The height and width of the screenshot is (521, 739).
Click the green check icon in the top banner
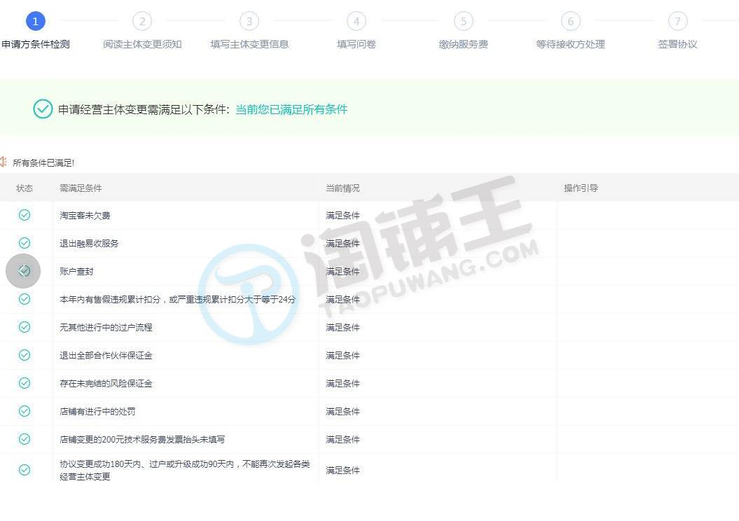[x=42, y=109]
